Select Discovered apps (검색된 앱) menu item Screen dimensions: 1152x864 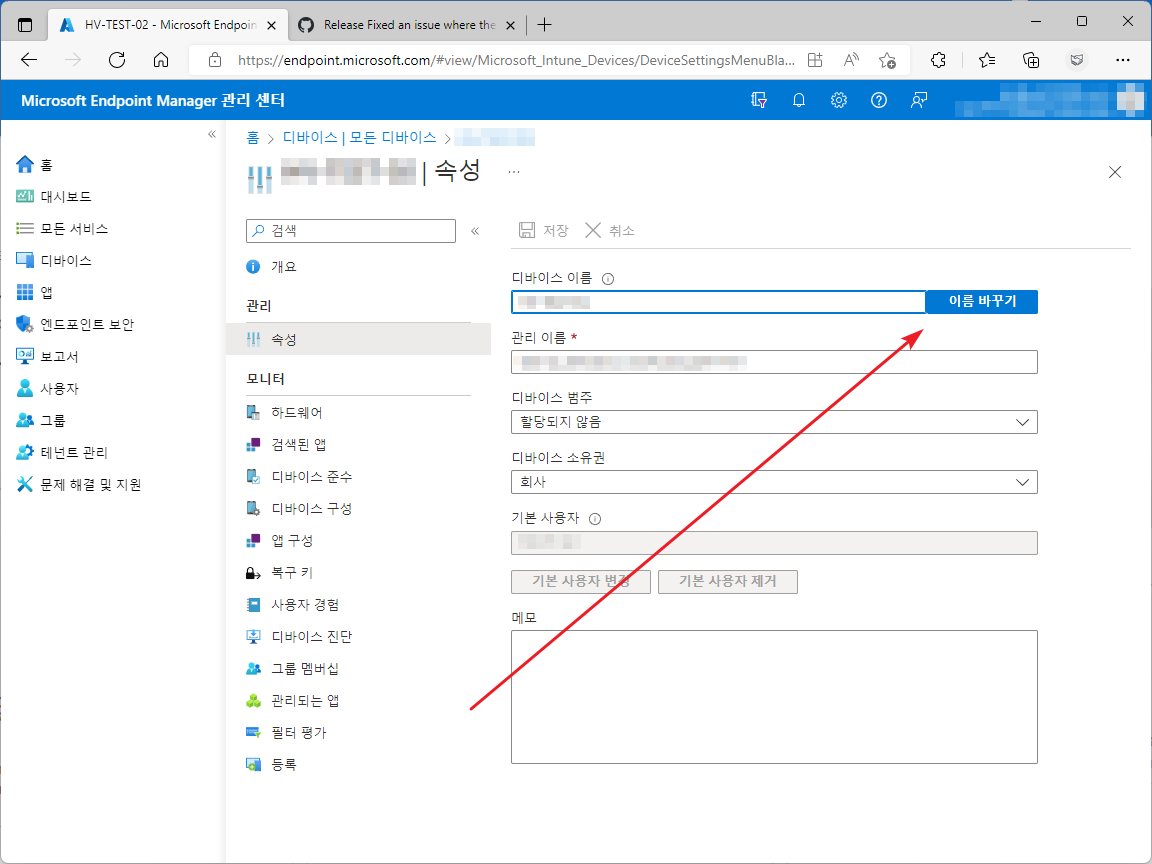click(286, 444)
